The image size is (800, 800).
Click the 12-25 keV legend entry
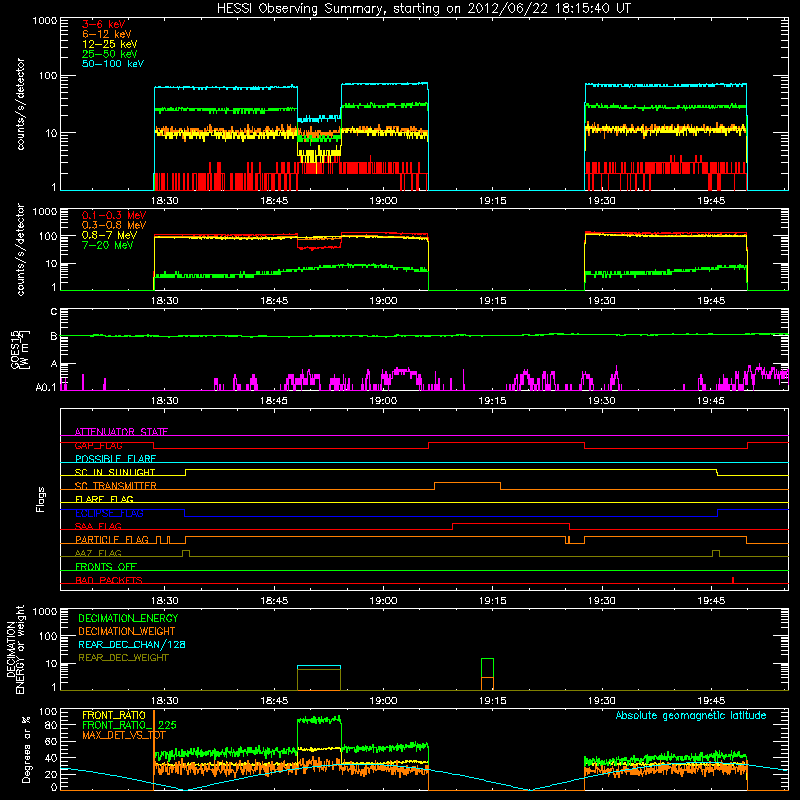[x=110, y=44]
